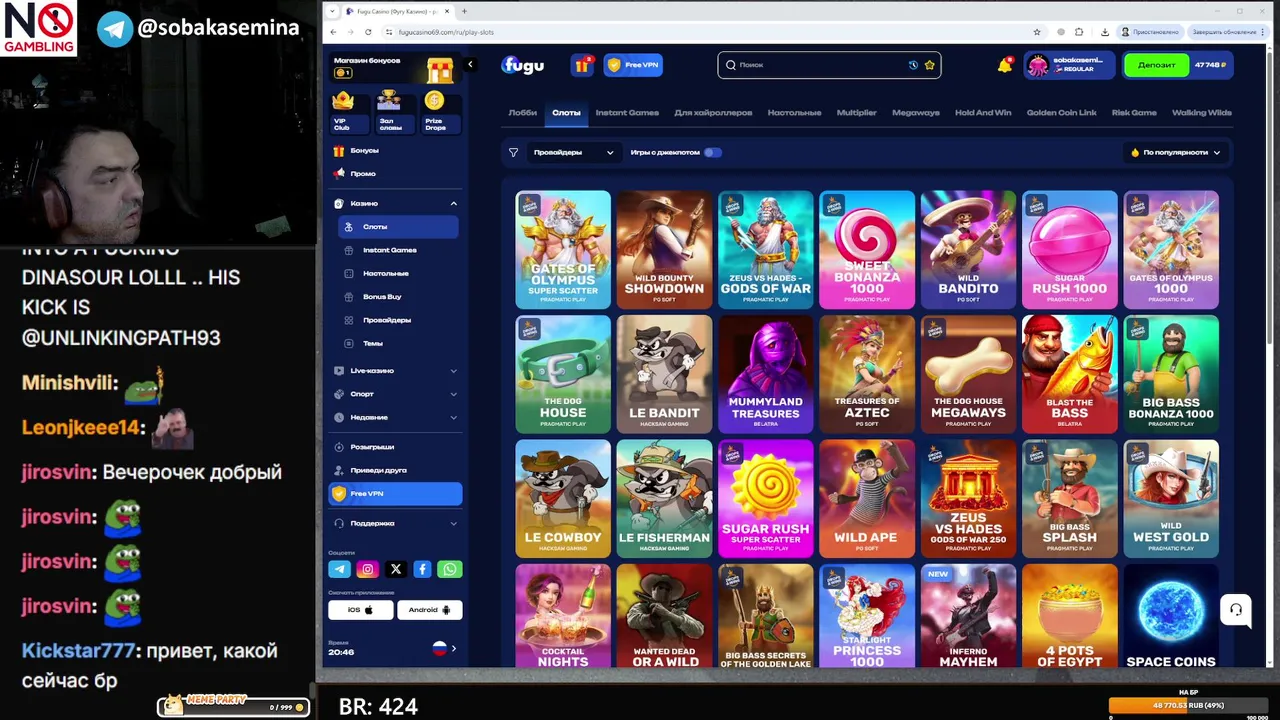Open browser tab list dropdown arrow

pyautogui.click(x=332, y=11)
